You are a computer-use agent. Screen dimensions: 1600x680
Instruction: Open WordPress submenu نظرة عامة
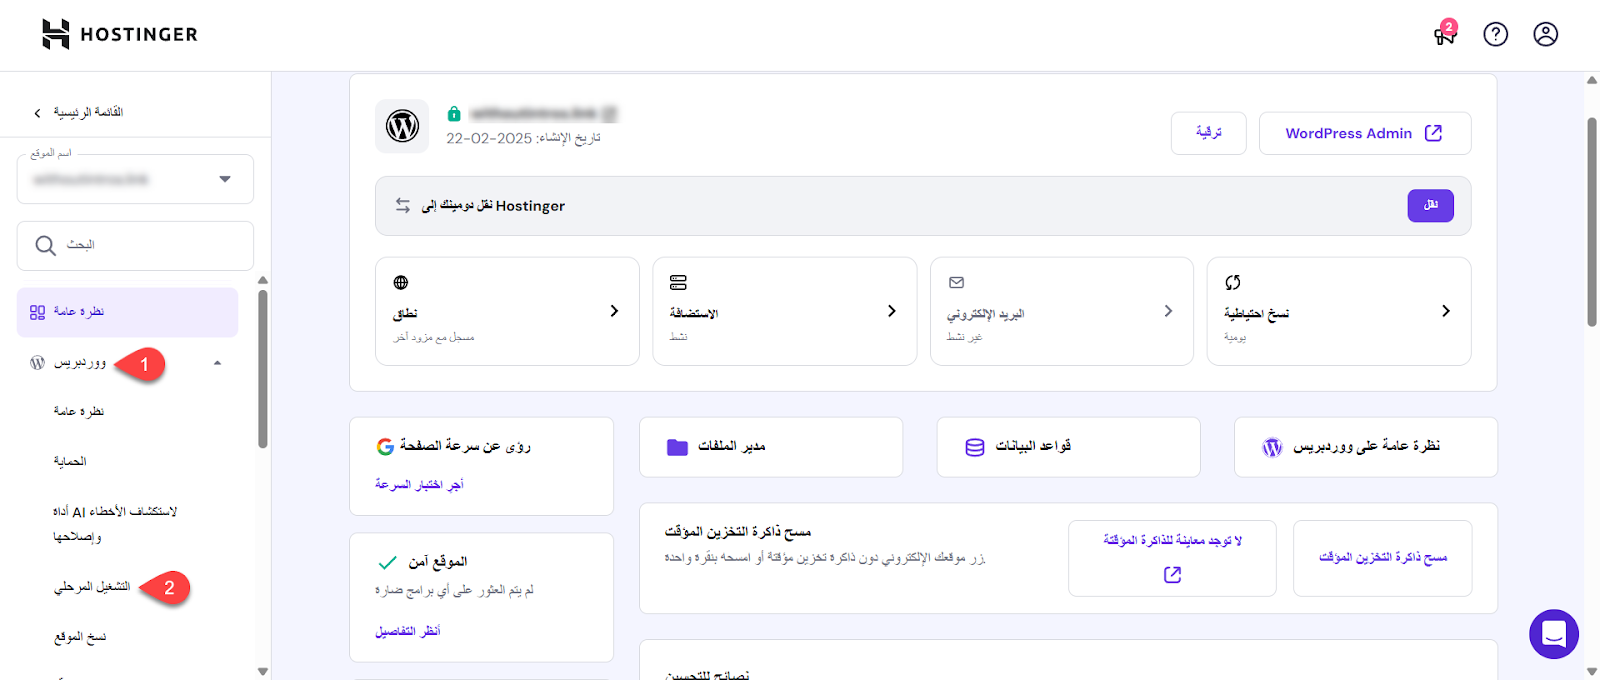coord(79,411)
